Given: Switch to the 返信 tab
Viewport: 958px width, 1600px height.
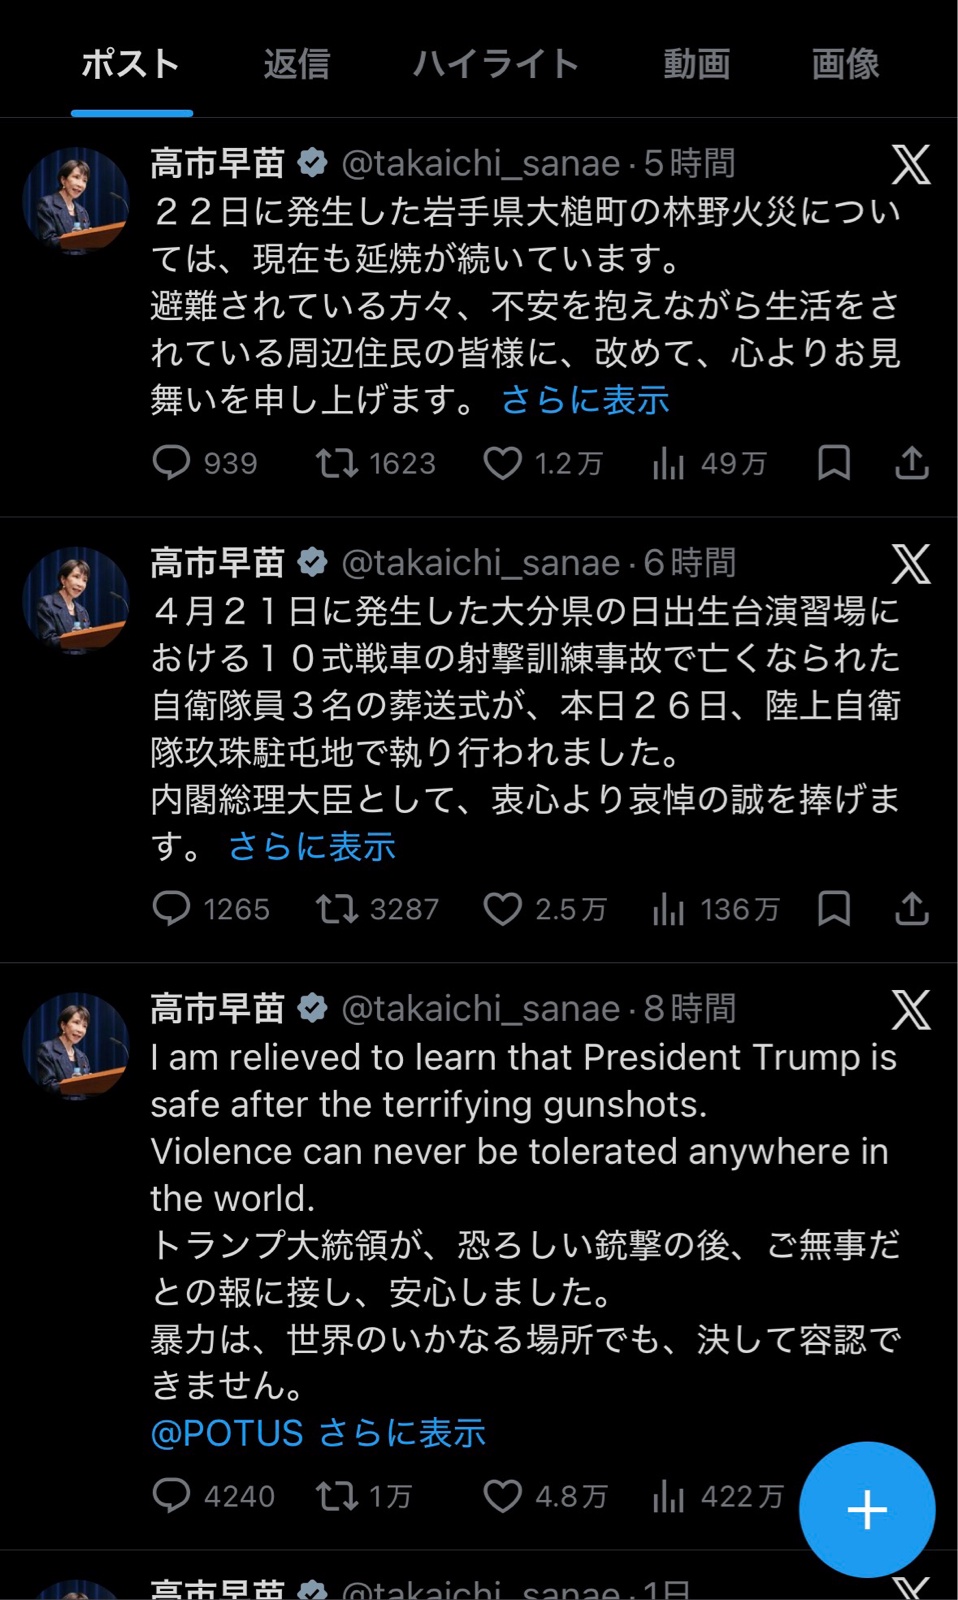Looking at the screenshot, I should coord(296,64).
